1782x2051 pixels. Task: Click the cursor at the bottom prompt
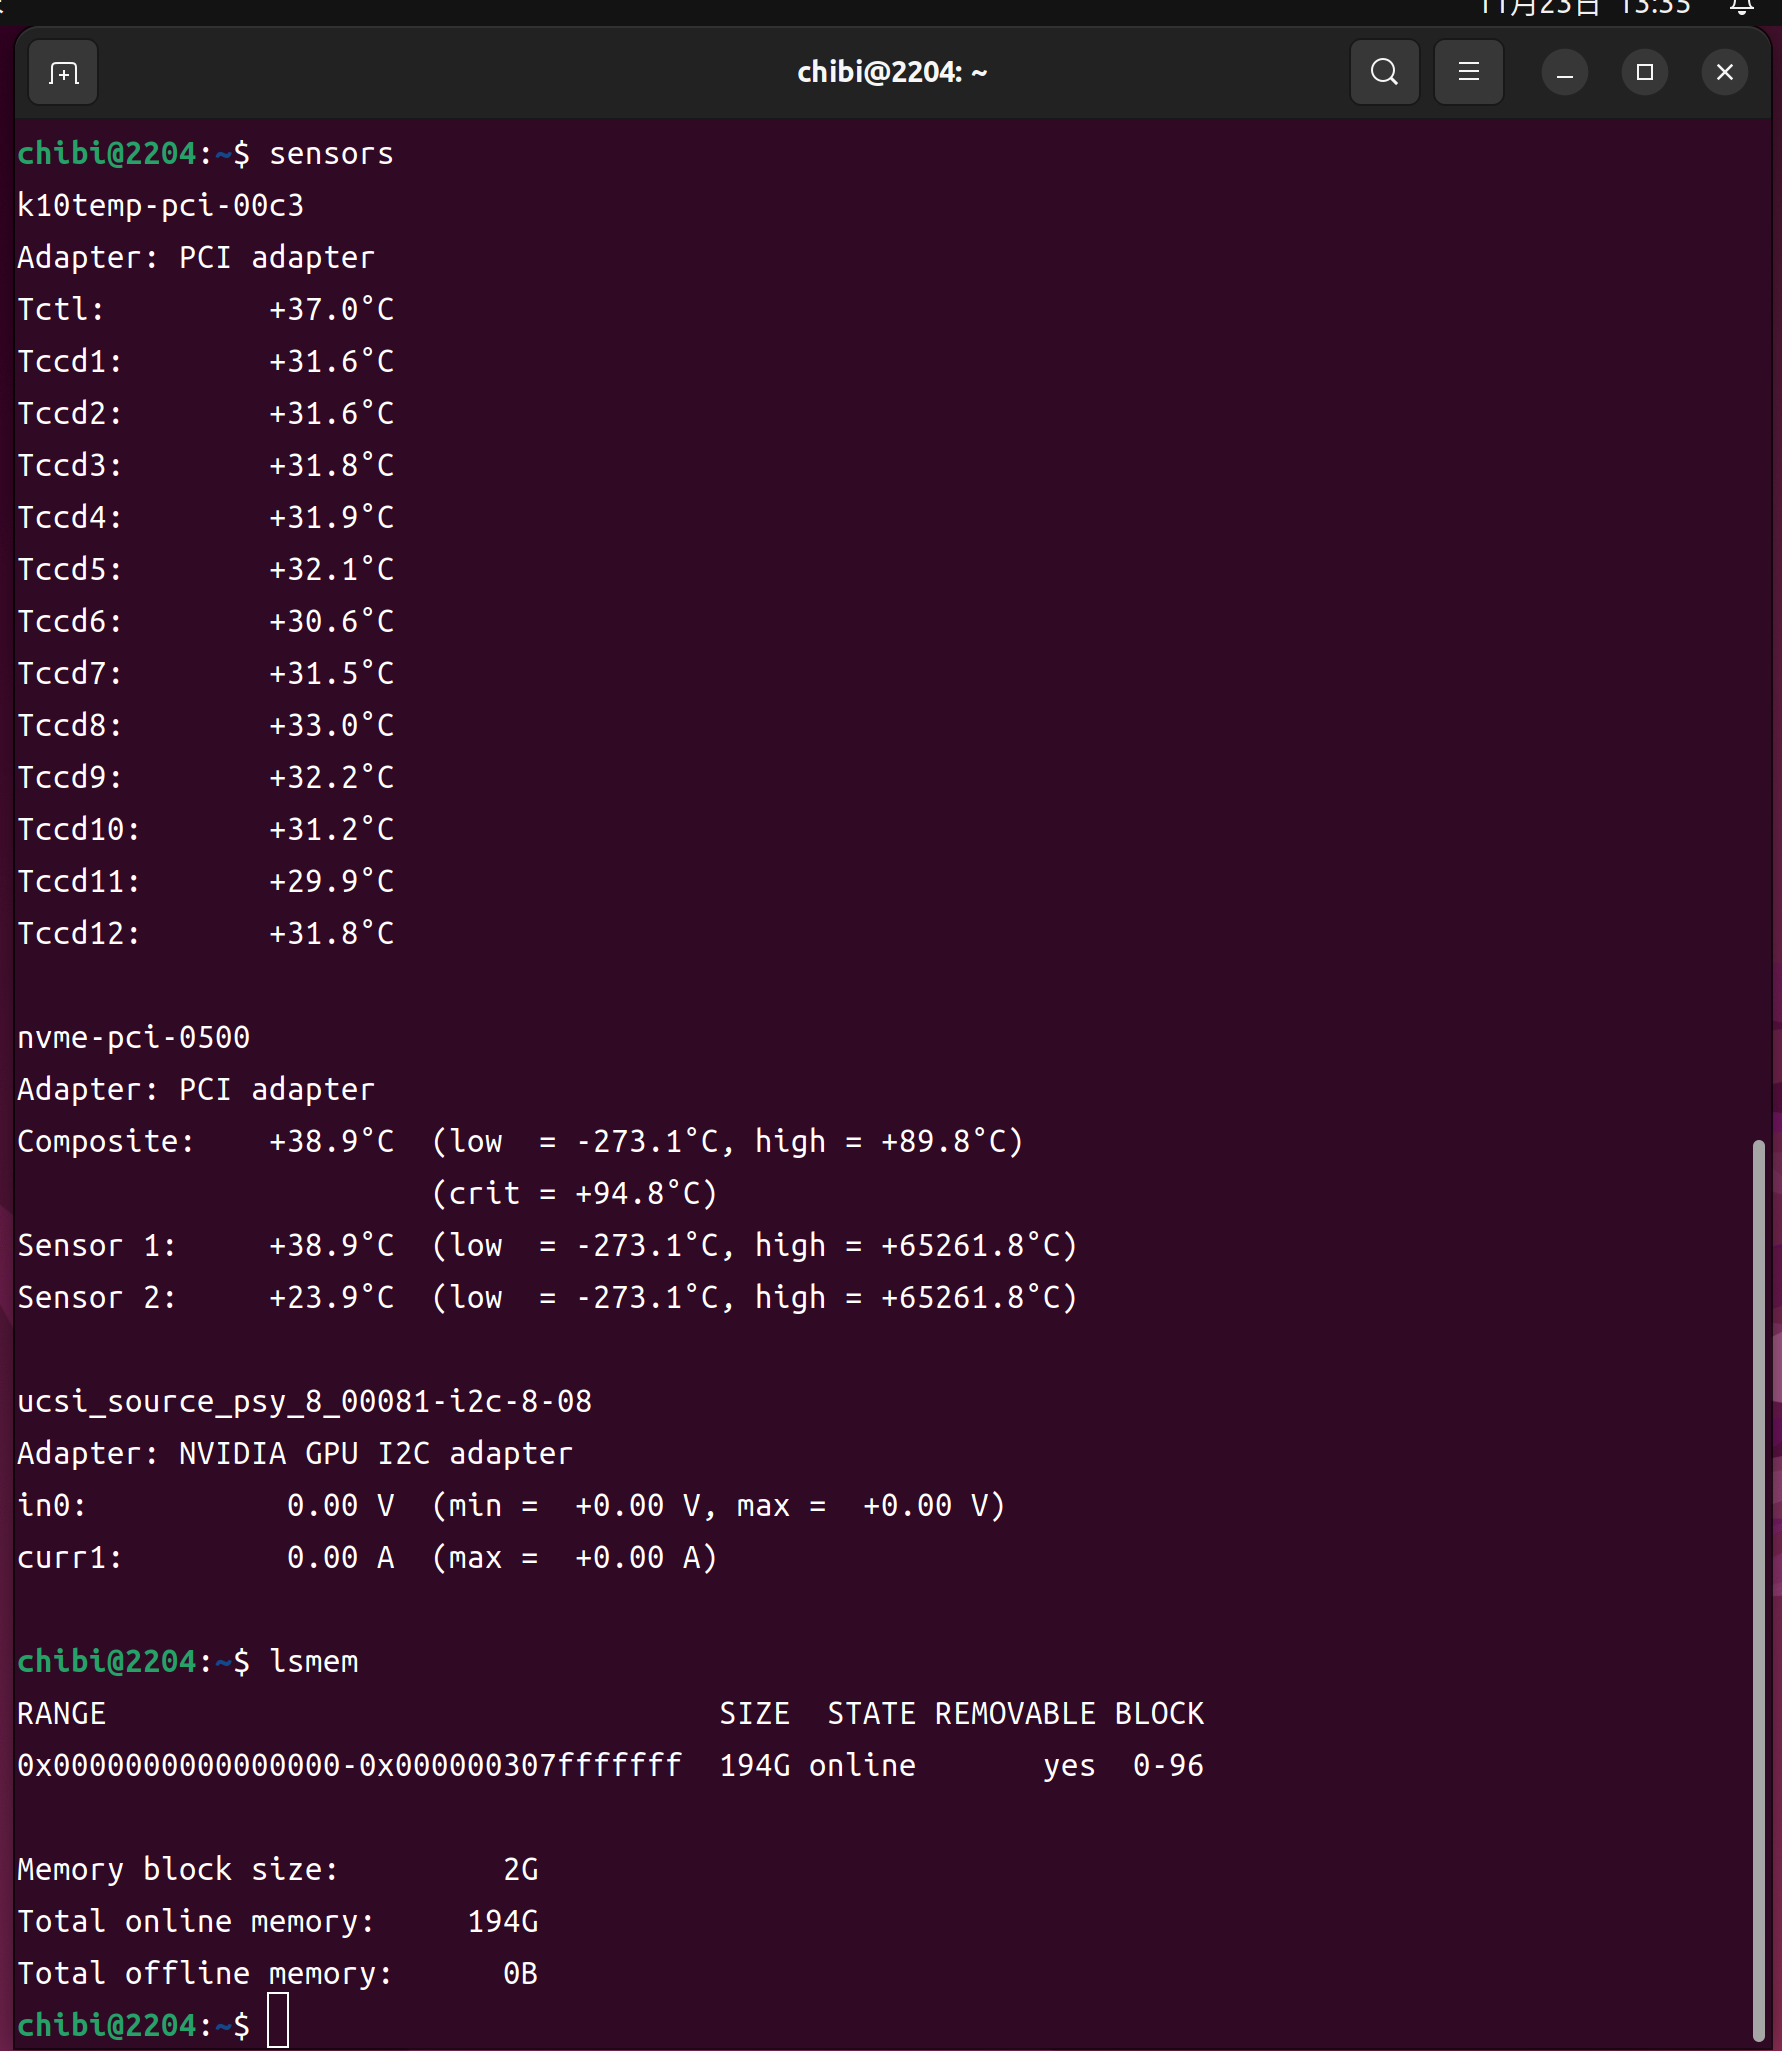(x=278, y=2021)
